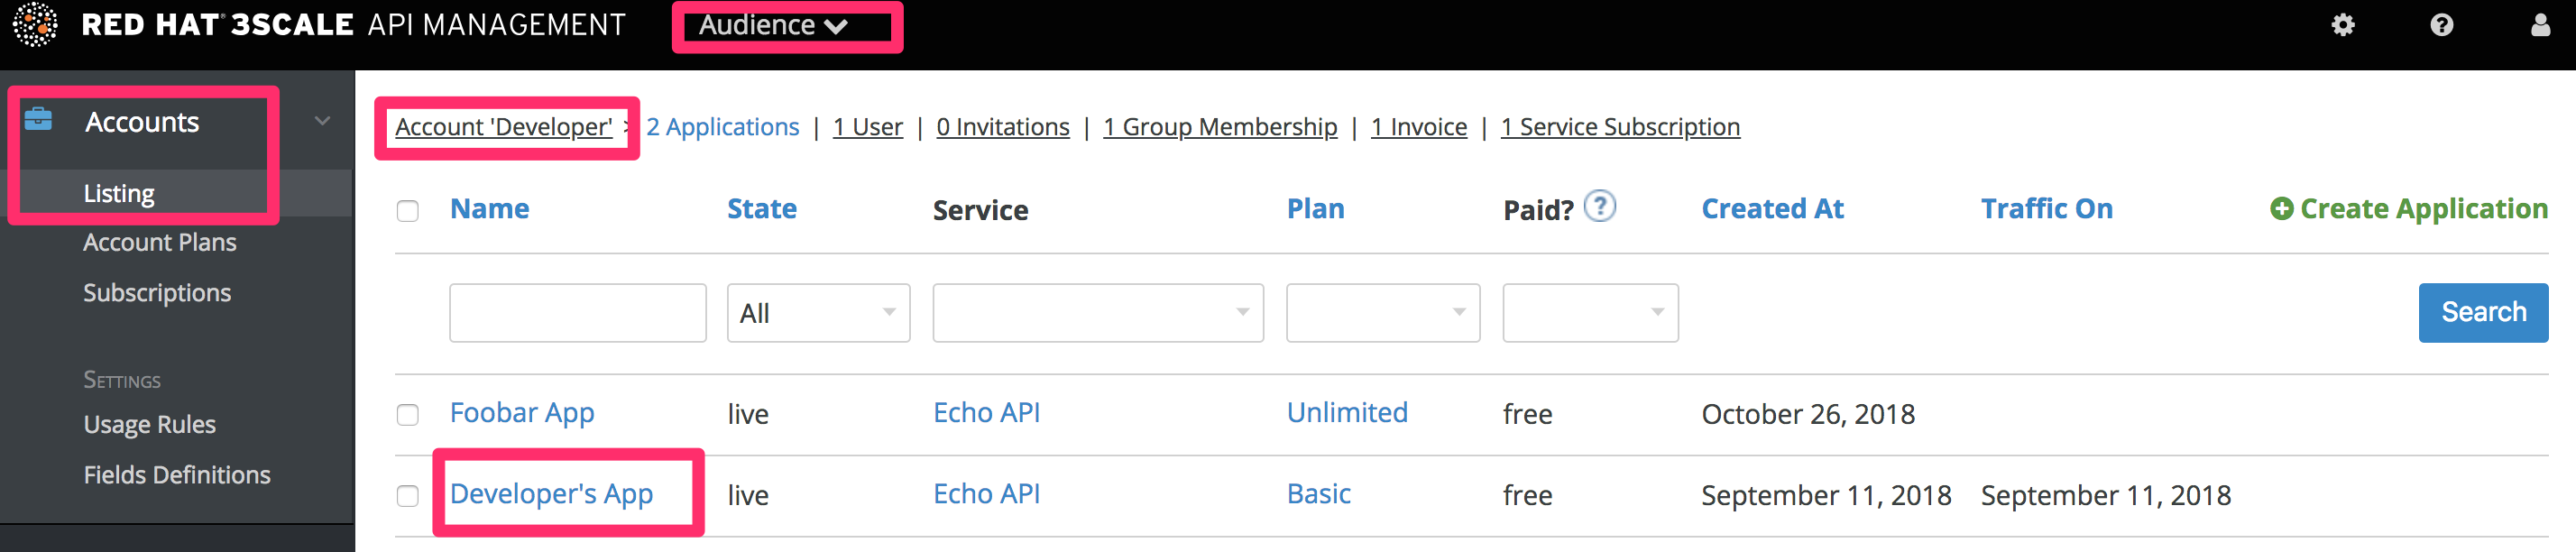The width and height of the screenshot is (2576, 552).
Task: Check the Developer's App row checkbox
Action: click(408, 496)
